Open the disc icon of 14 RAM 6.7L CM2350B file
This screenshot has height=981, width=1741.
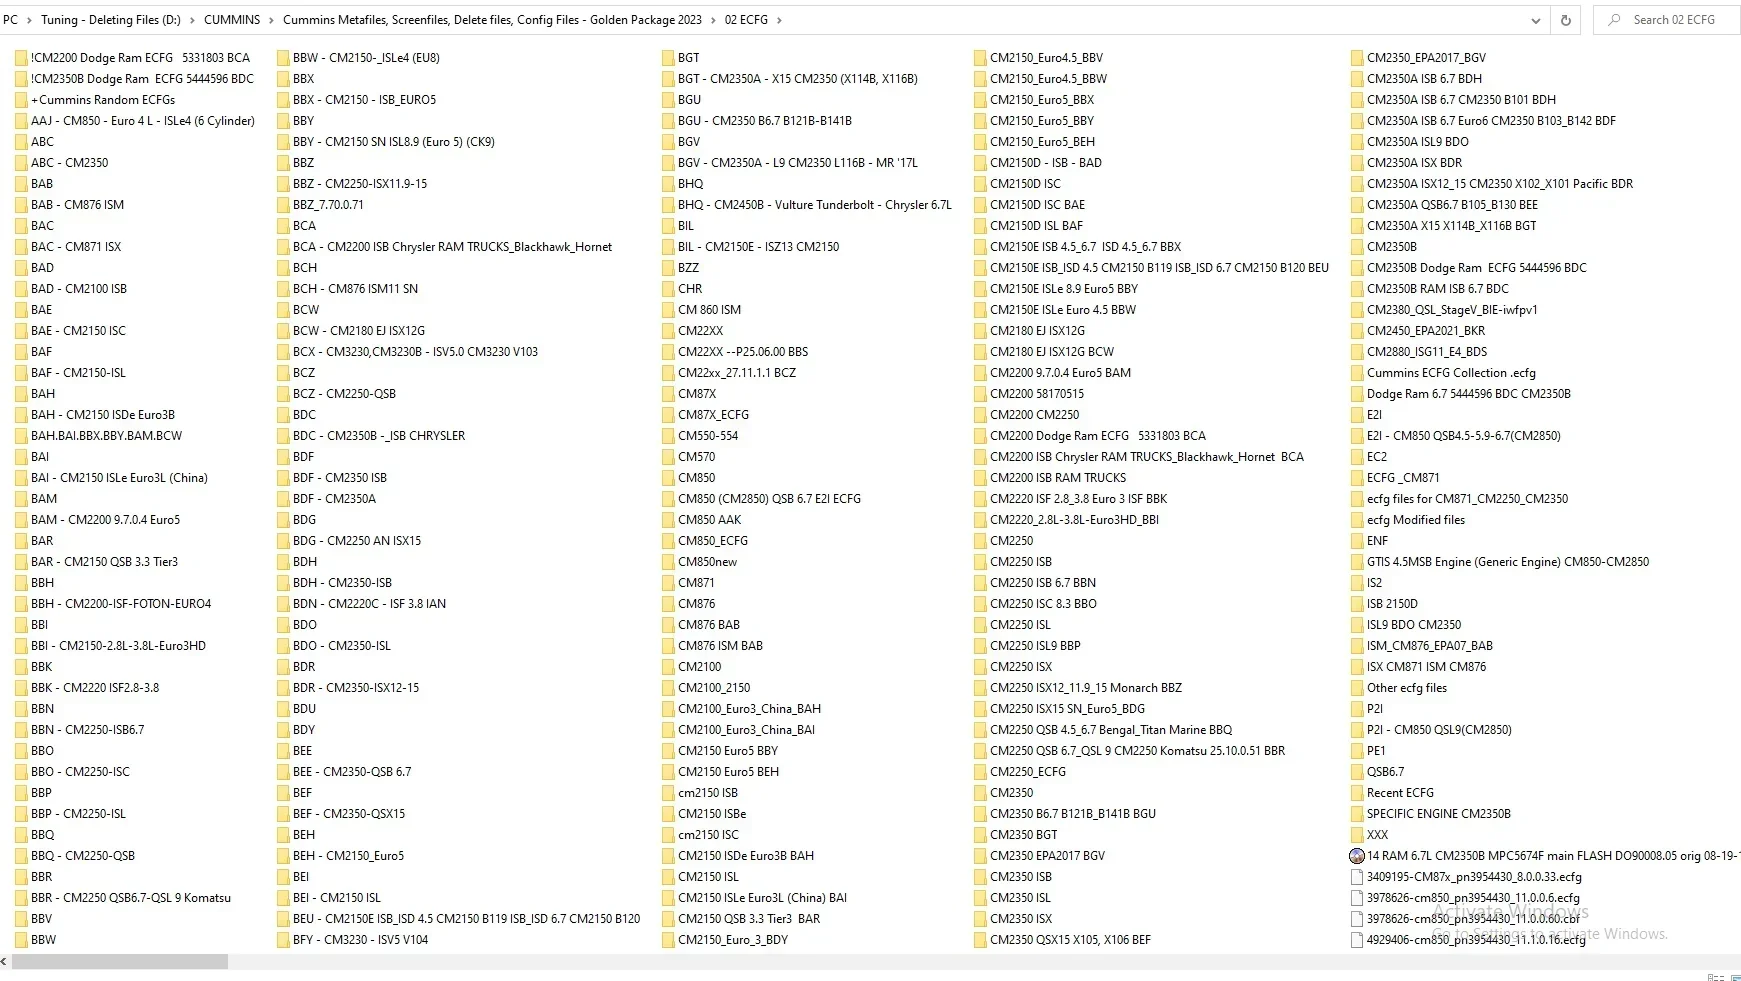1357,855
